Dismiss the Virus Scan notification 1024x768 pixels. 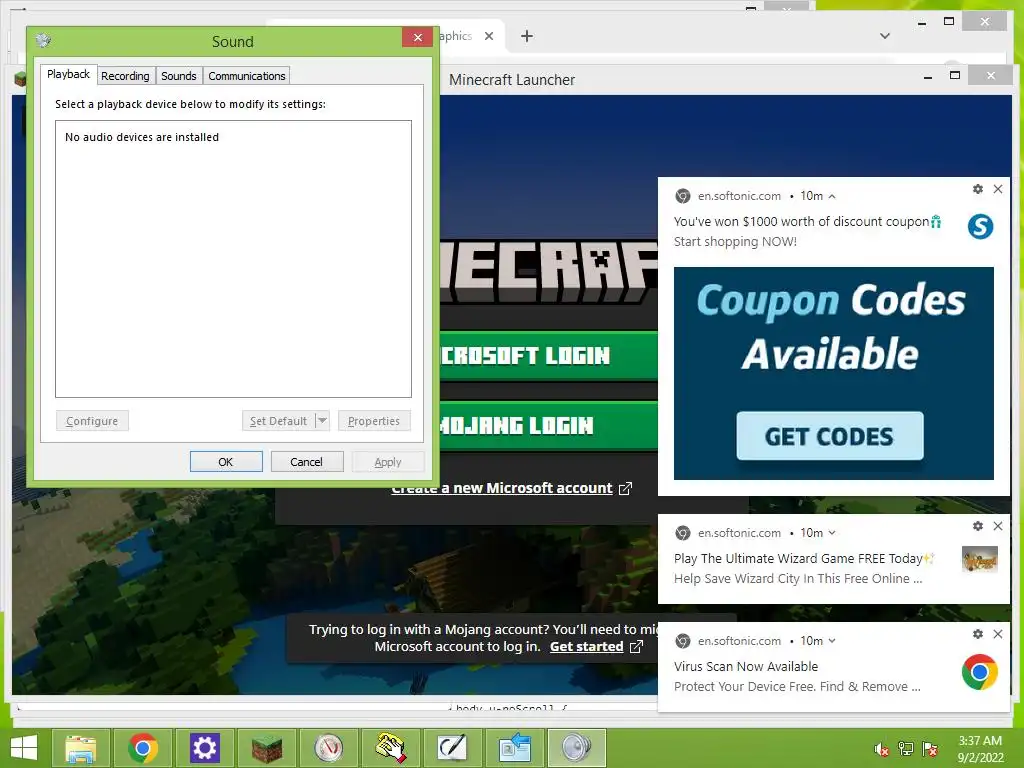pos(998,634)
